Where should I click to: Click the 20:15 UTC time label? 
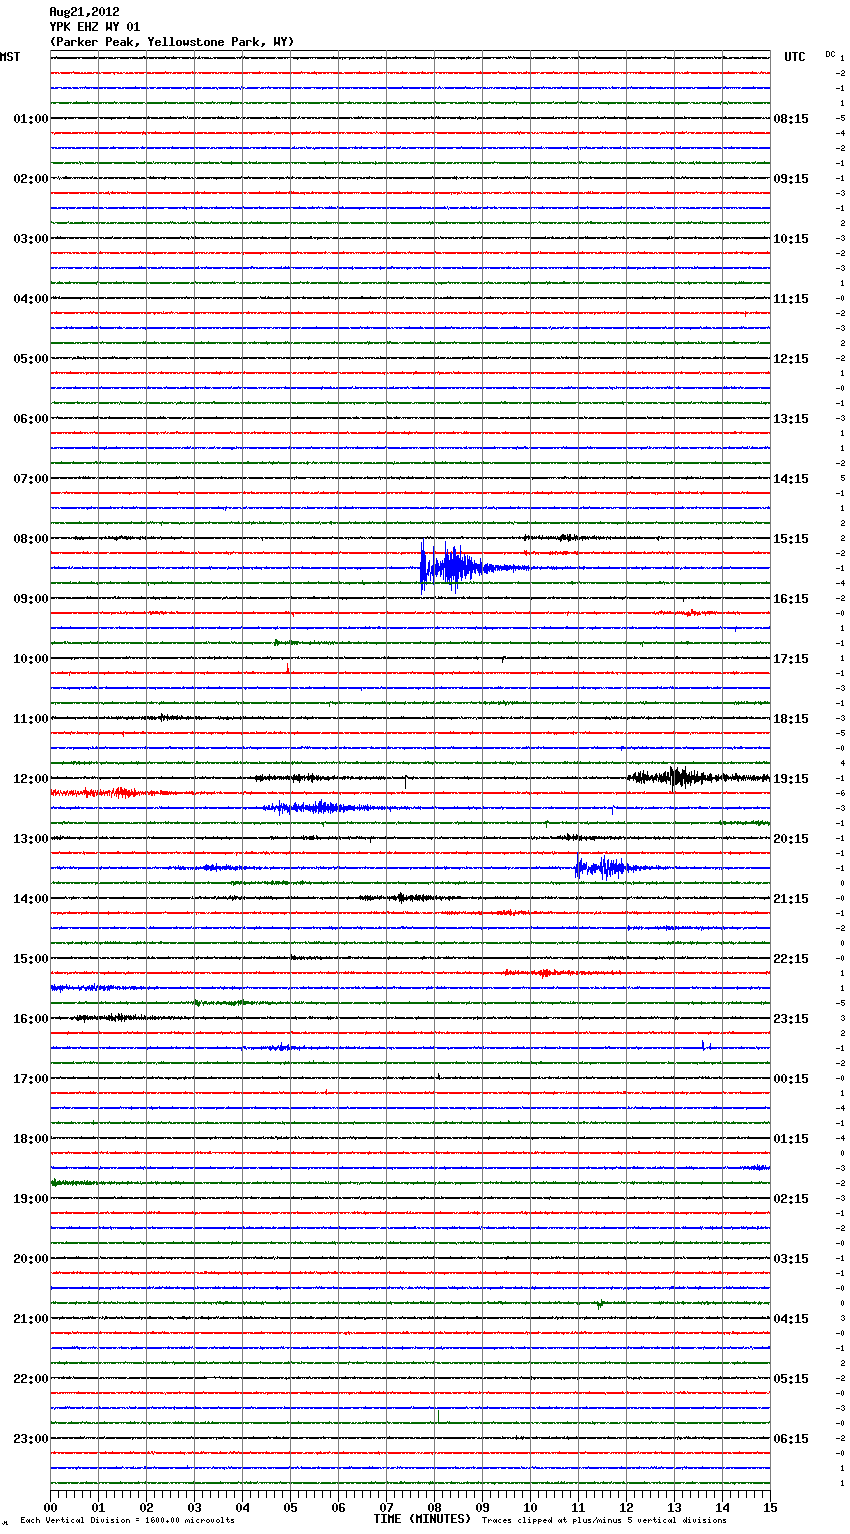791,839
